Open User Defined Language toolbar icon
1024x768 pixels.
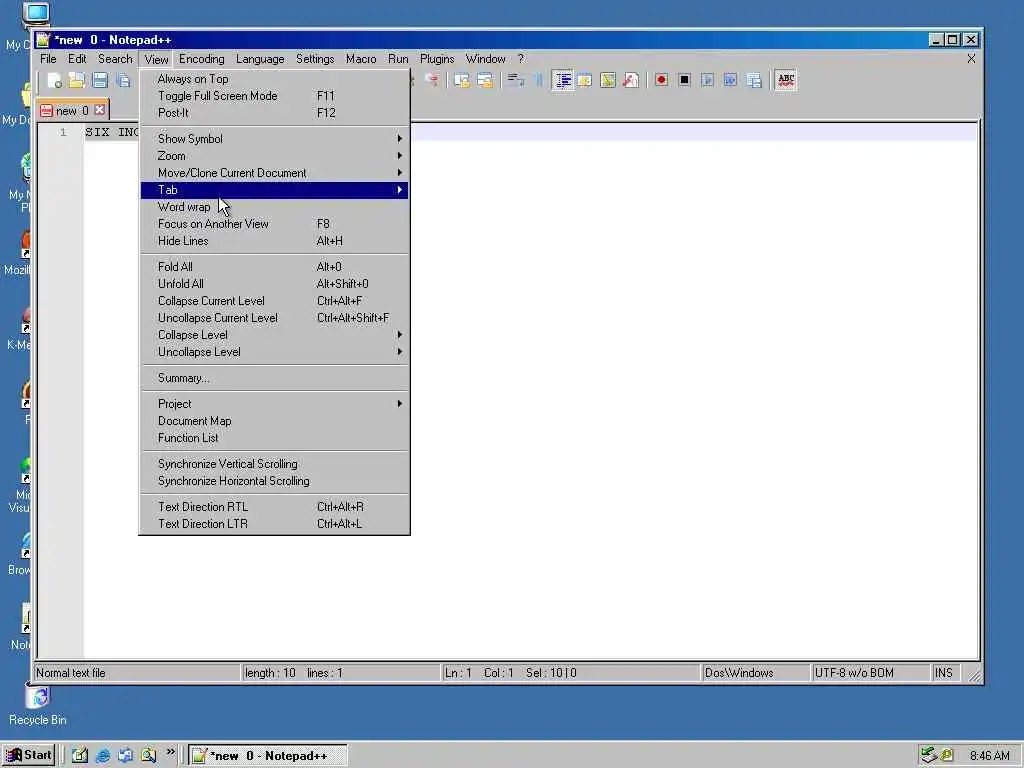point(585,80)
